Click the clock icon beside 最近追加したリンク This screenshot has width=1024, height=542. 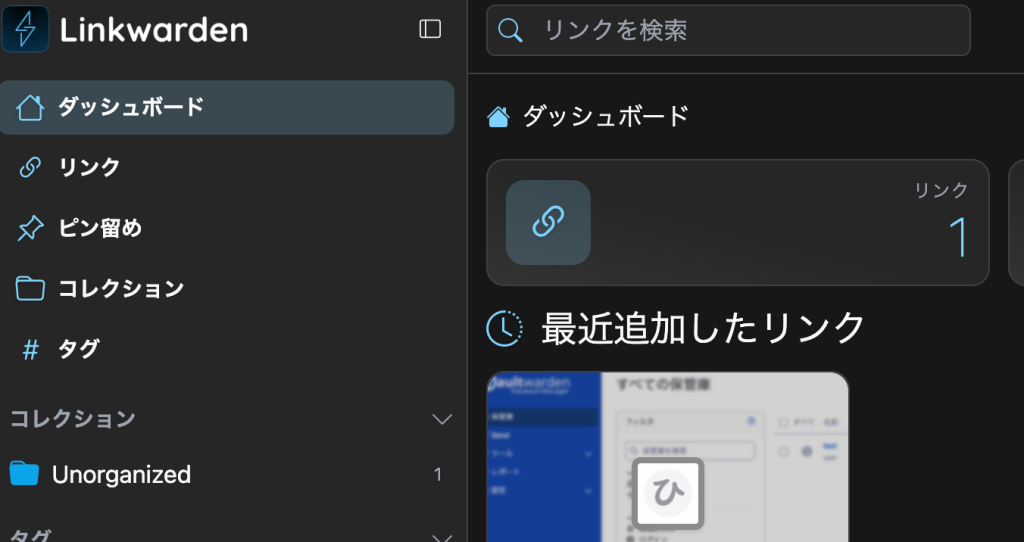click(504, 328)
